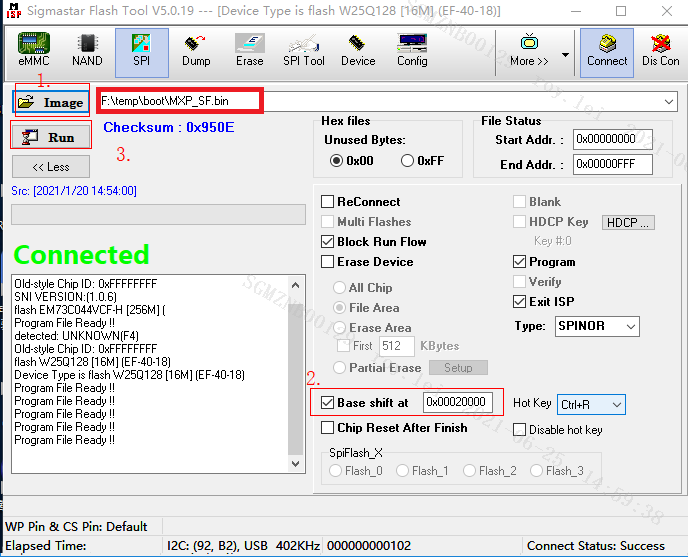Screen dimensions: 688x557
Task: Click the HDCP ... button
Action: tap(628, 223)
